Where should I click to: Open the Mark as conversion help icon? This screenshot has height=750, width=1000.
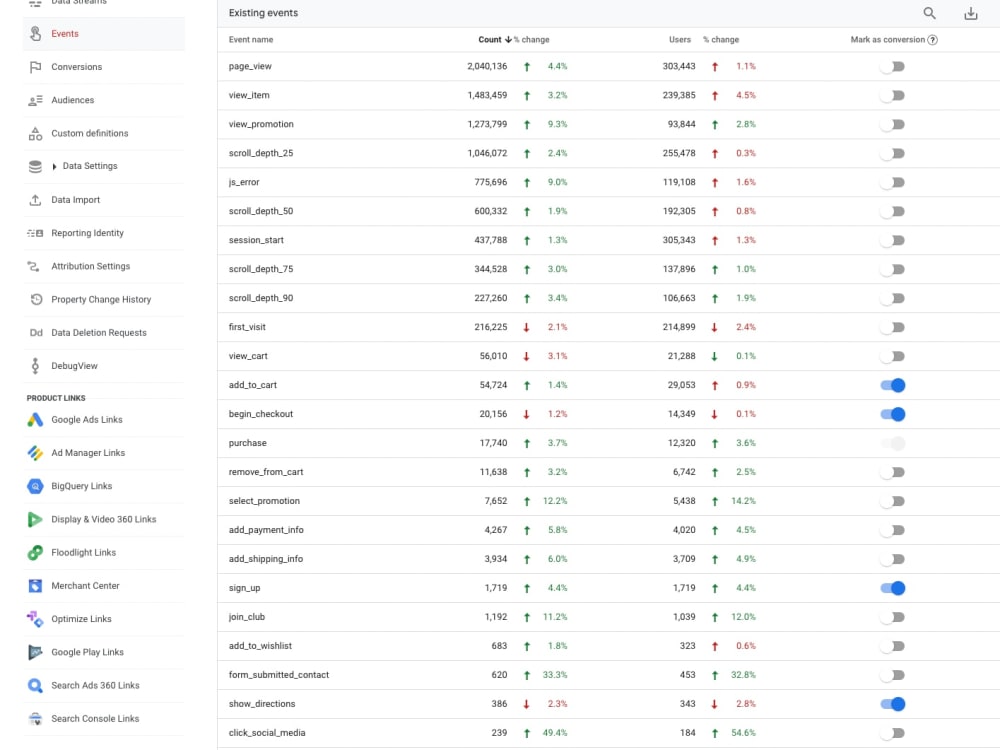(x=935, y=39)
